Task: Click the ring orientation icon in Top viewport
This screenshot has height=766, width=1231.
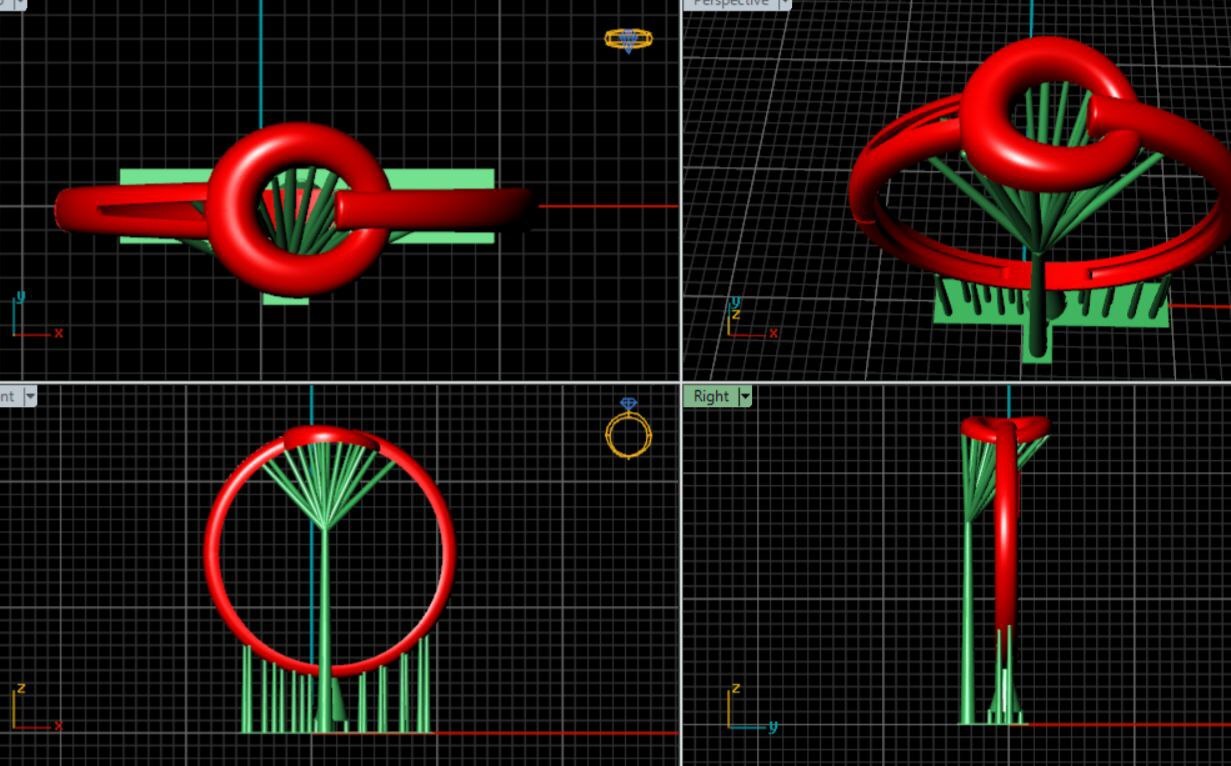Action: [x=628, y=40]
